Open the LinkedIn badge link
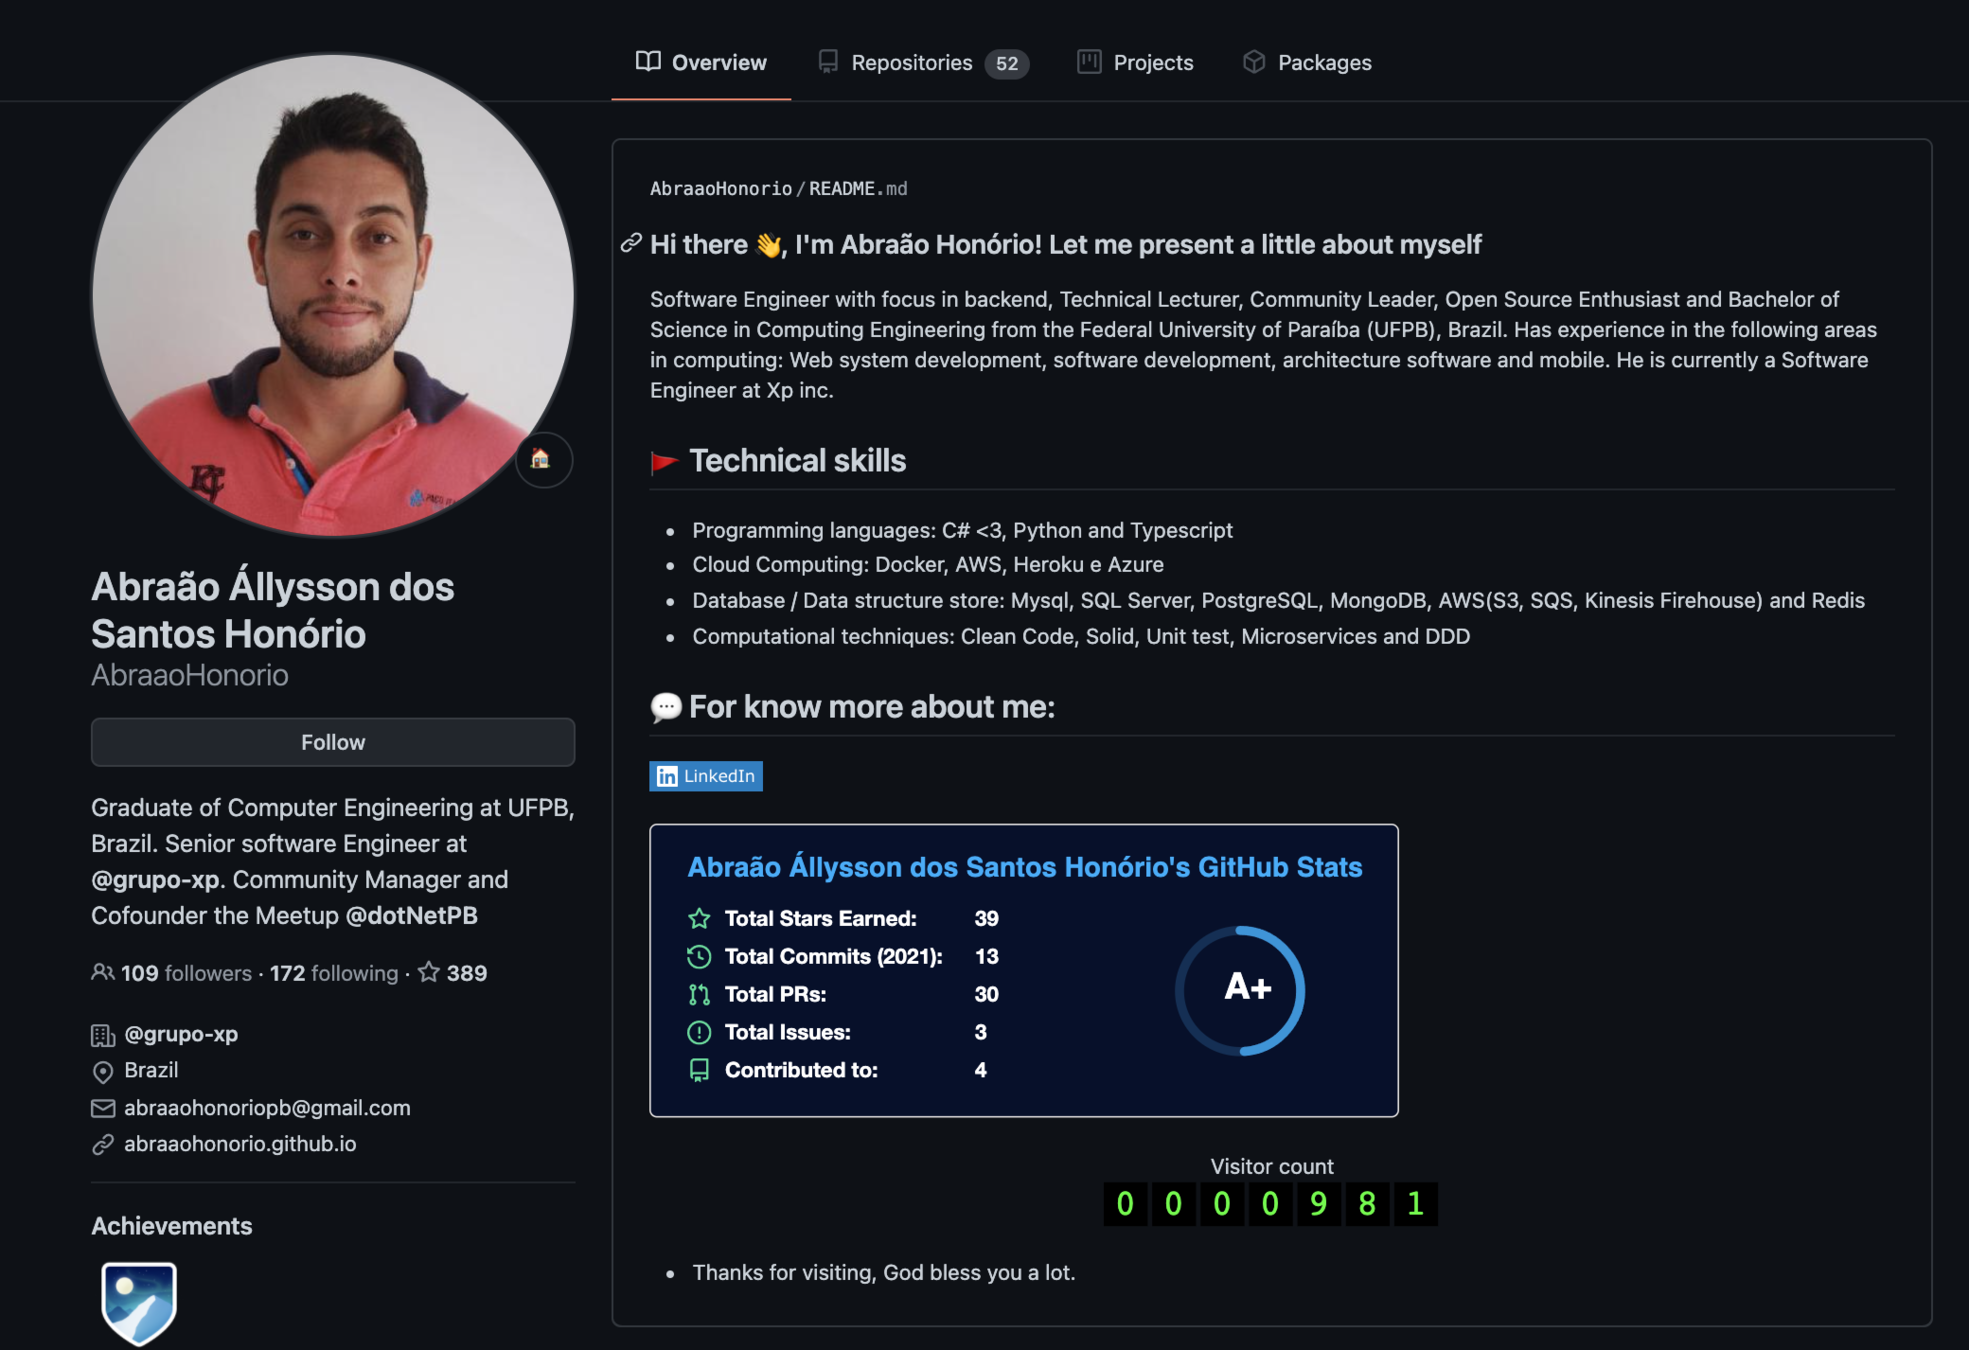Image resolution: width=1969 pixels, height=1350 pixels. (706, 776)
